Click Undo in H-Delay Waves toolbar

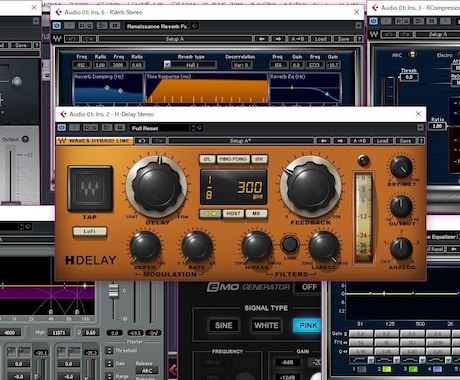point(142,141)
